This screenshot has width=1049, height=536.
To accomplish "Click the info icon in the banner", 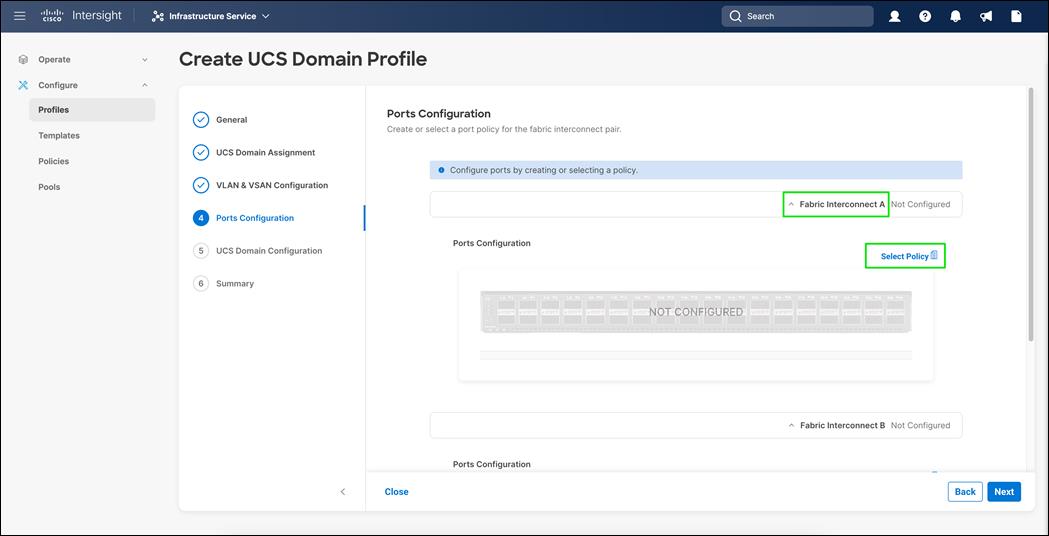I will (x=441, y=170).
